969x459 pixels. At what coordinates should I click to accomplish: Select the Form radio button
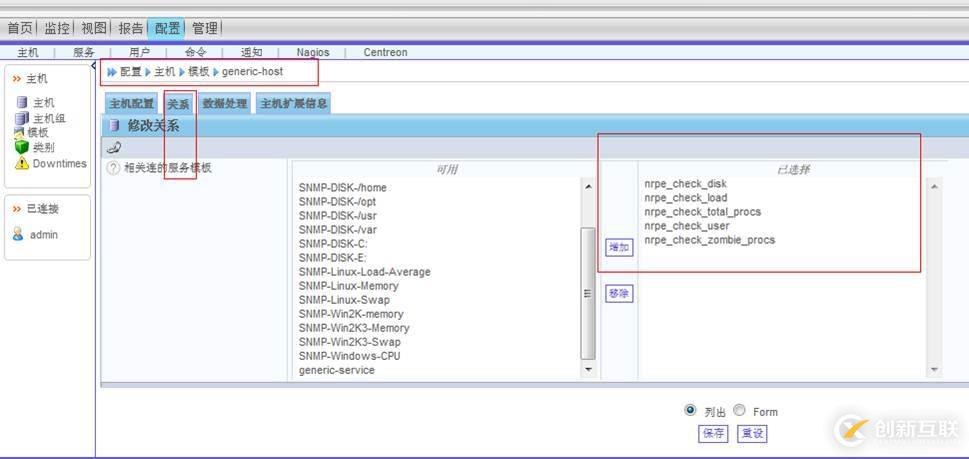point(739,410)
